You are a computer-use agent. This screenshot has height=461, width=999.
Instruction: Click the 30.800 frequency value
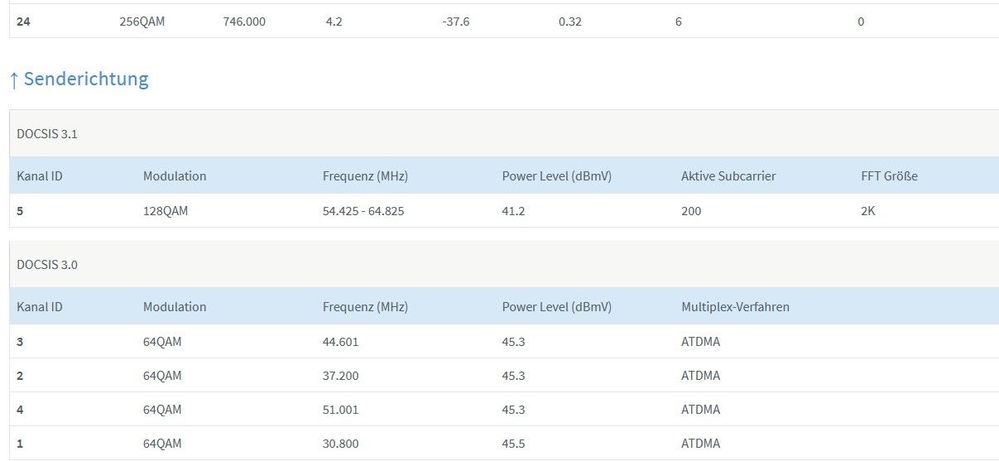tap(340, 443)
